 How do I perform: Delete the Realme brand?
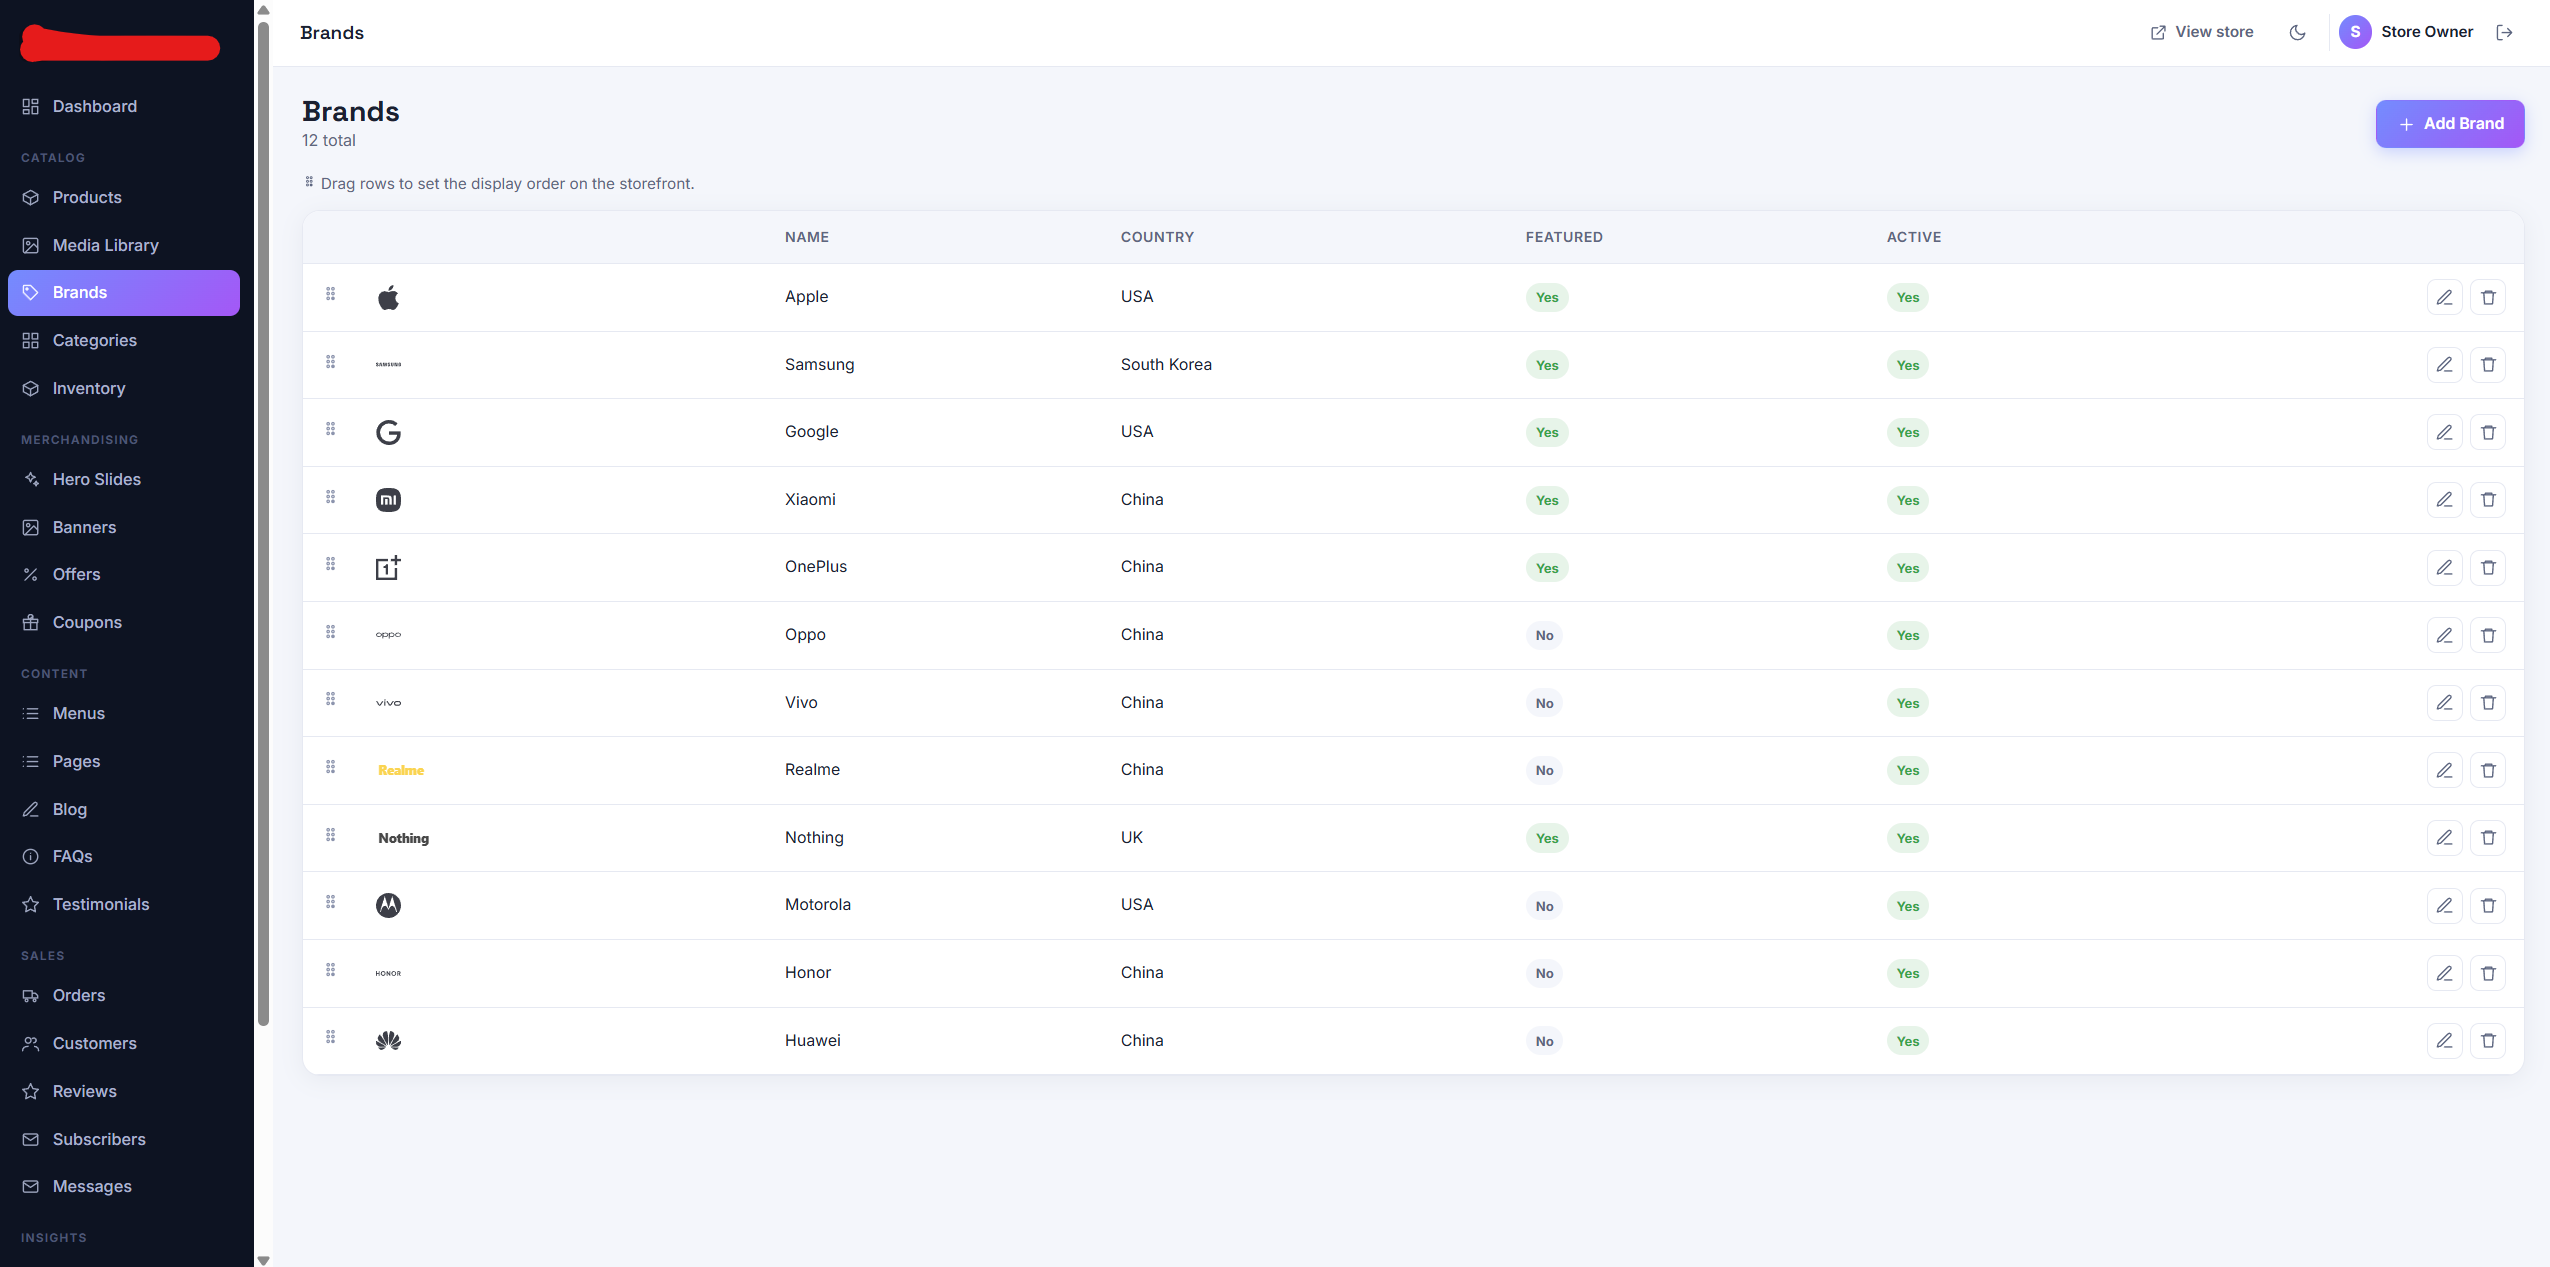point(2488,770)
